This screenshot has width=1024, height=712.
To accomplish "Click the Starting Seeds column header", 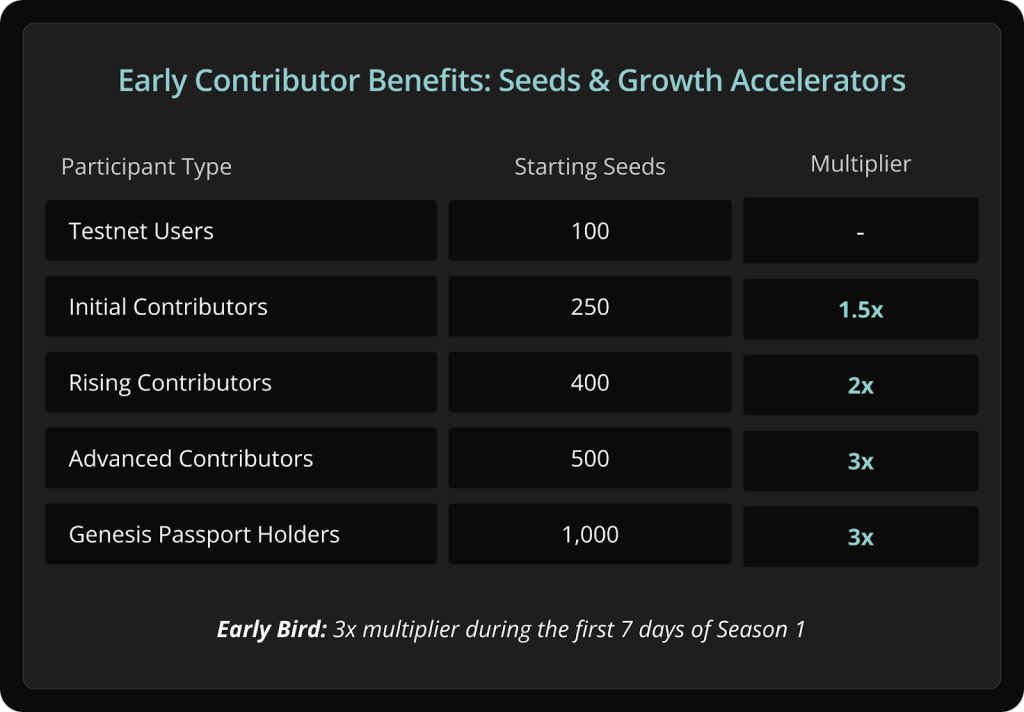I will coord(590,167).
